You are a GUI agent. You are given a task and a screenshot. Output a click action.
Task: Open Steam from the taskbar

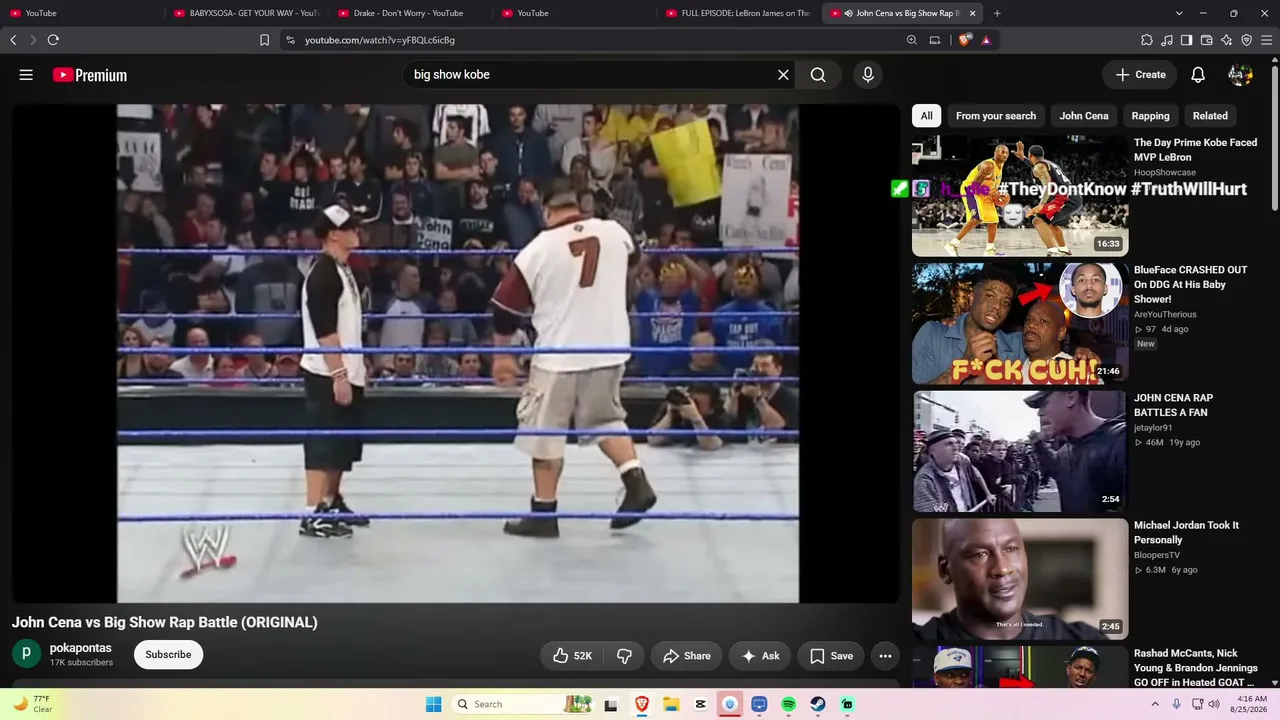[x=817, y=704]
